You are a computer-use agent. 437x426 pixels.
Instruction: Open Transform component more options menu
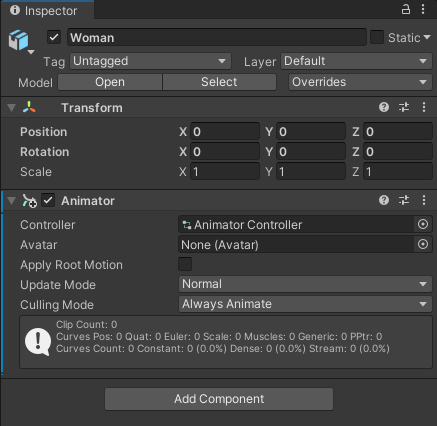424,107
